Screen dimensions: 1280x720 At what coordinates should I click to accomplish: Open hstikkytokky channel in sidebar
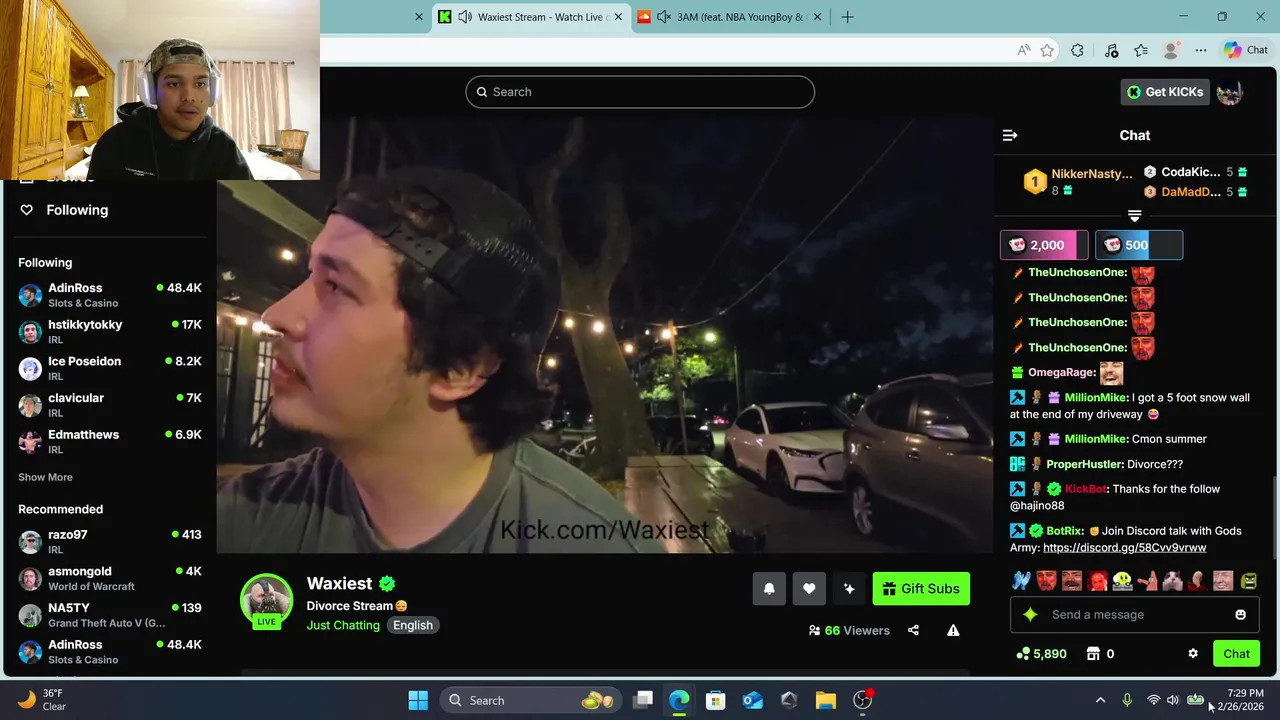pos(110,331)
